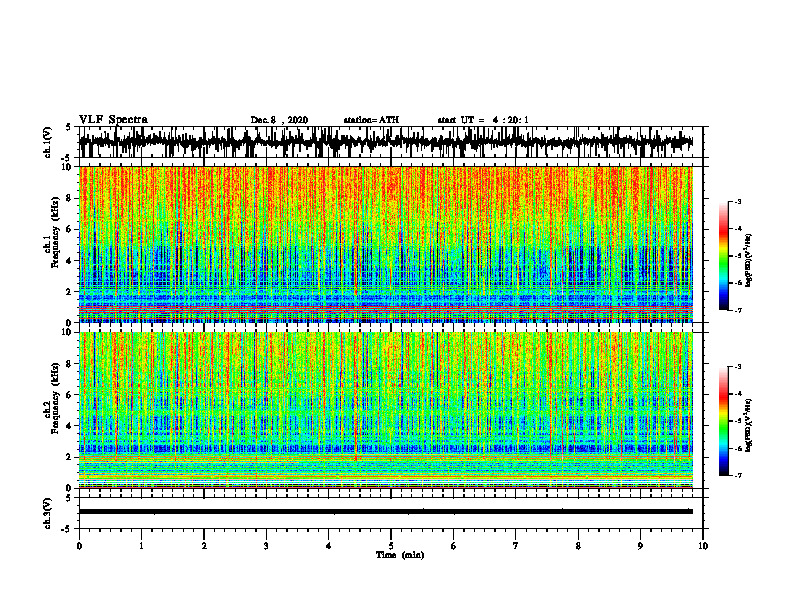
Task: Click the ch.2 color scale bar
Action: click(724, 421)
